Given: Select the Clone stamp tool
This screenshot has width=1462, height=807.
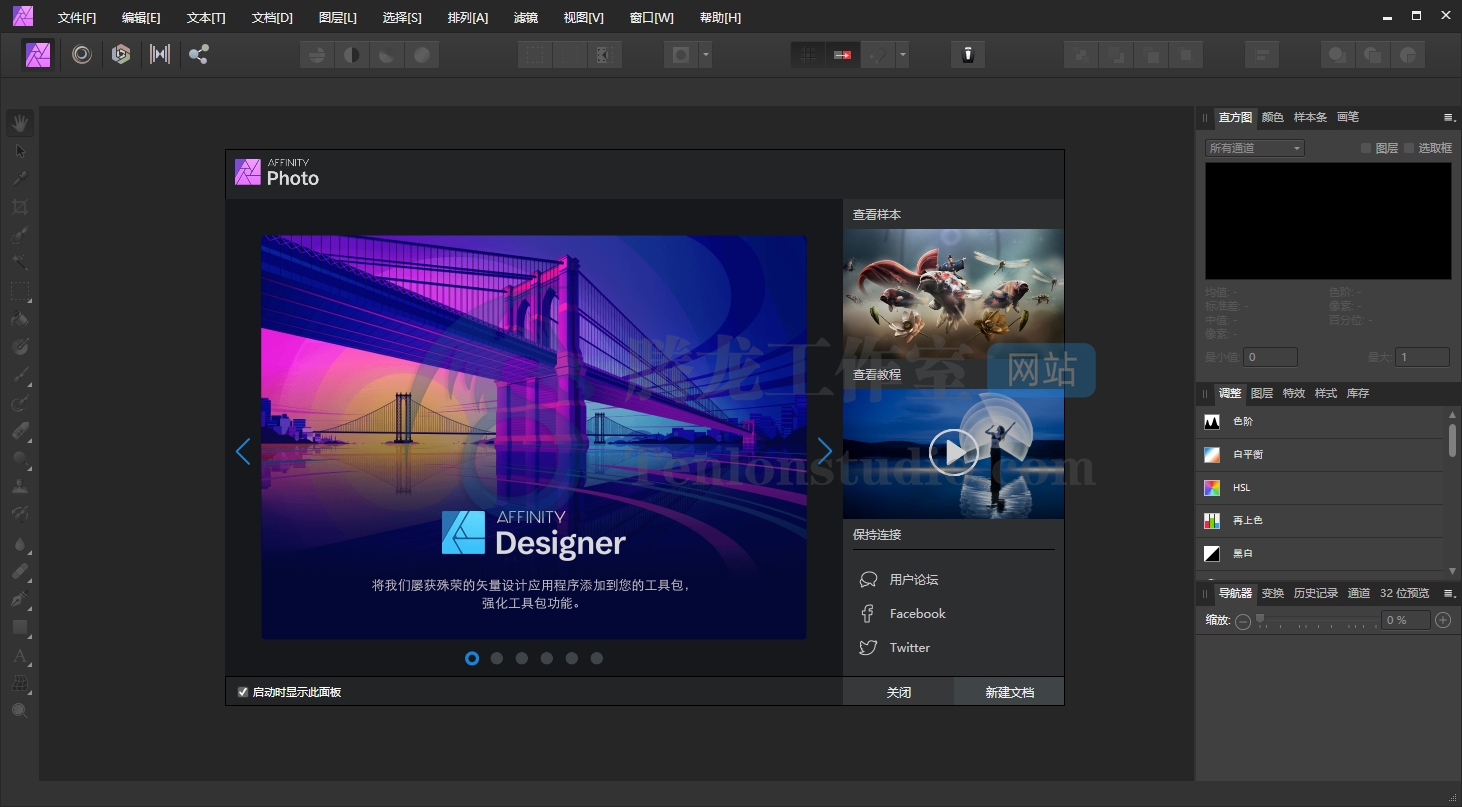Looking at the screenshot, I should [x=20, y=487].
